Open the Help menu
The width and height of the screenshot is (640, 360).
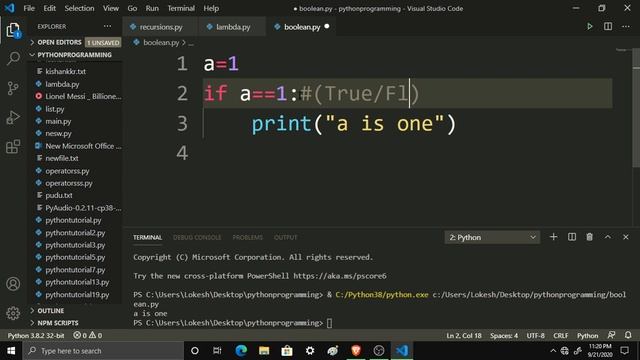pyautogui.click(x=211, y=8)
